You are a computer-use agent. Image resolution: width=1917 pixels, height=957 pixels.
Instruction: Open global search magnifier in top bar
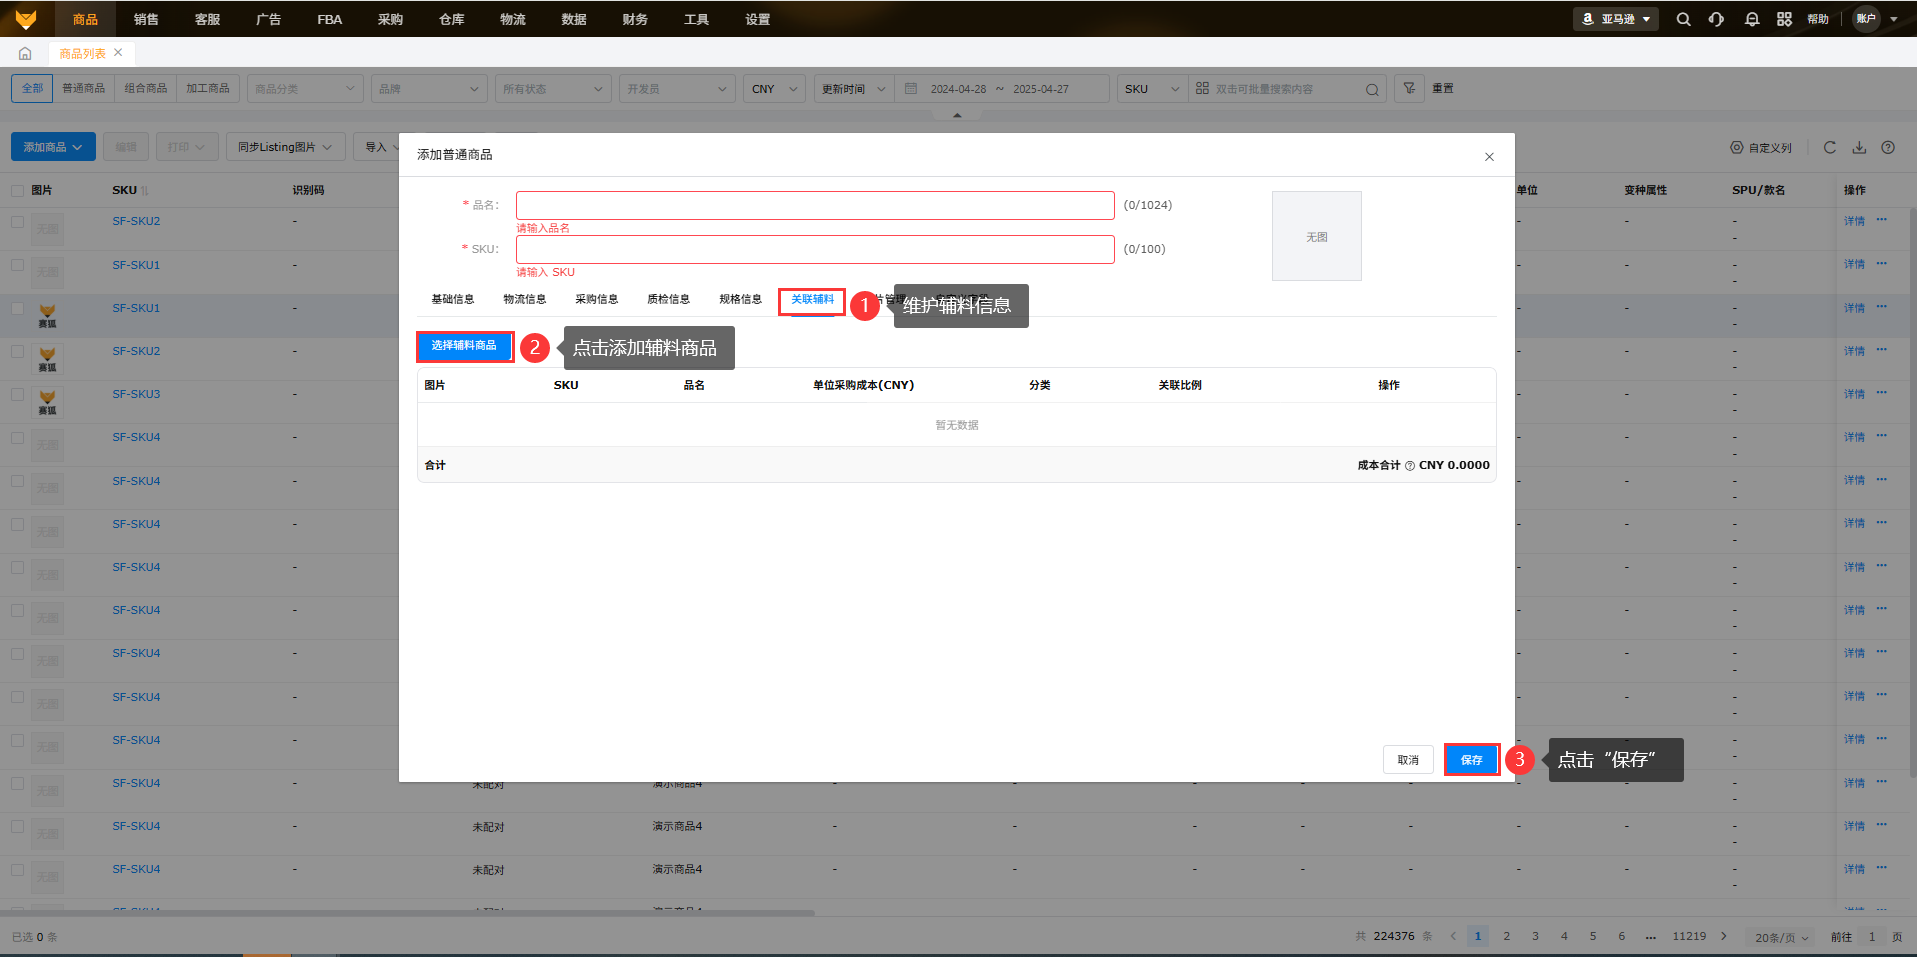pos(1683,19)
